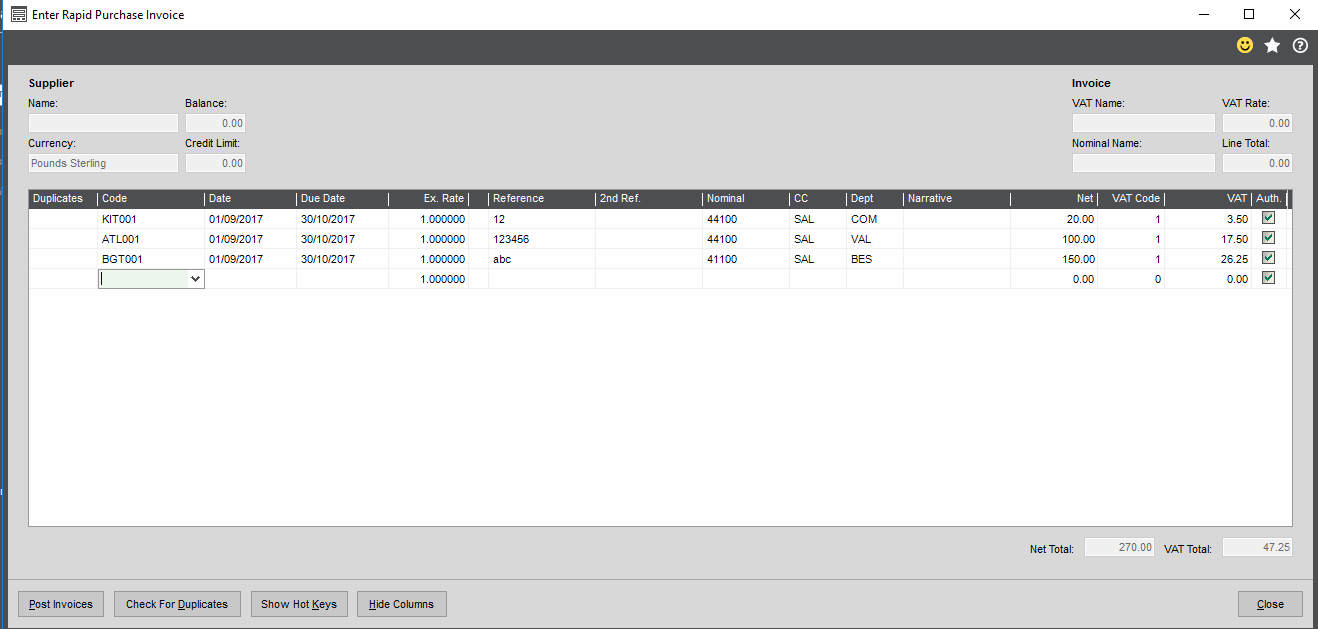
Task: Click the VAT Rate field
Action: (1258, 123)
